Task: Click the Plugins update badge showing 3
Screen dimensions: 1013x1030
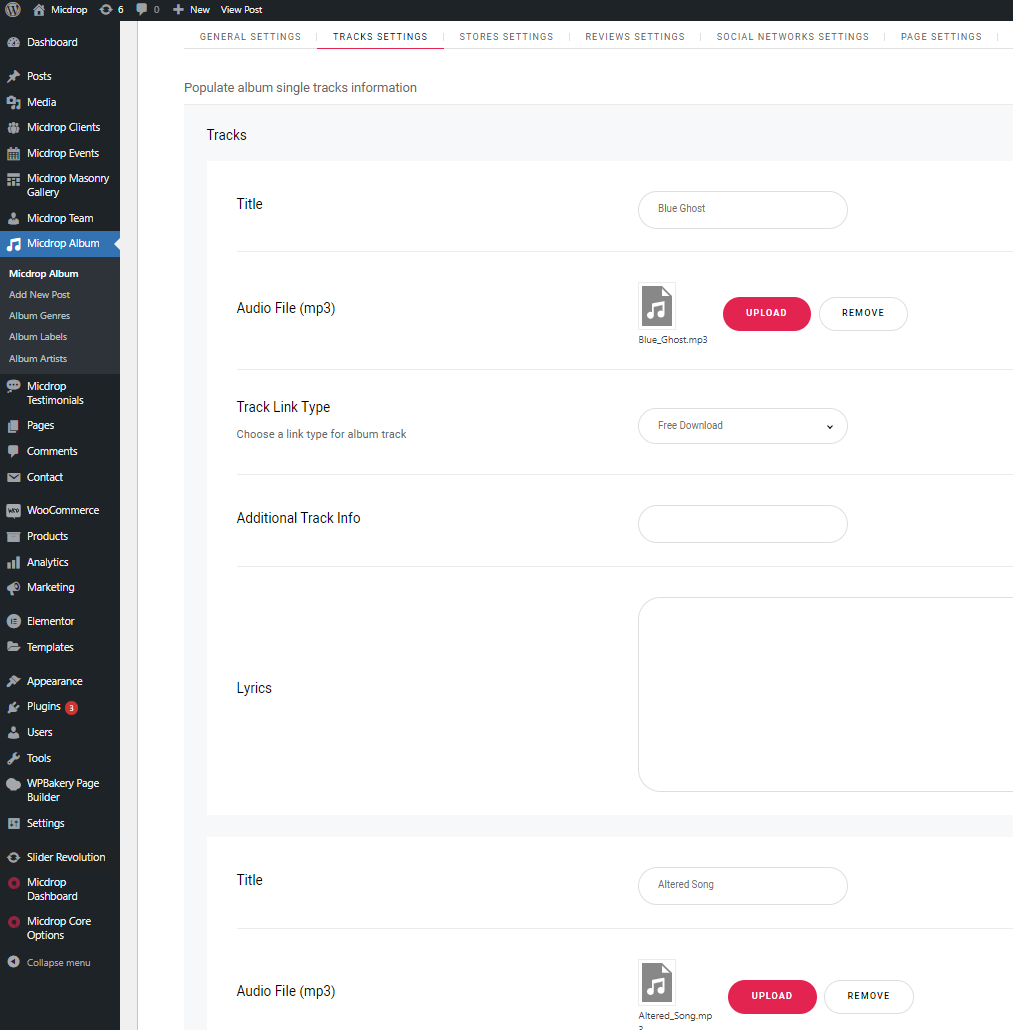Action: click(72, 708)
